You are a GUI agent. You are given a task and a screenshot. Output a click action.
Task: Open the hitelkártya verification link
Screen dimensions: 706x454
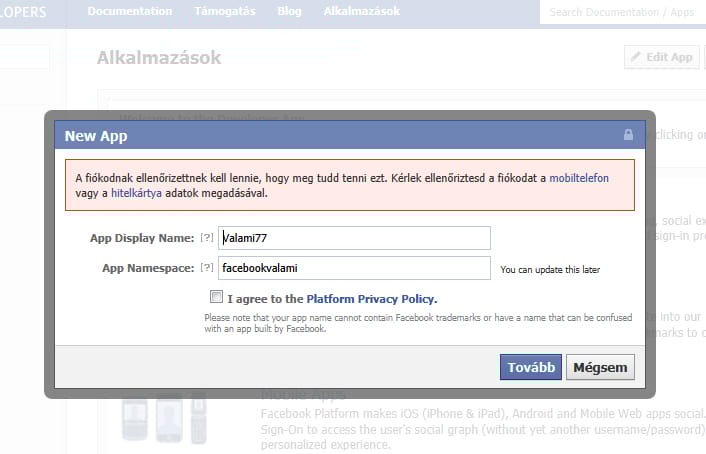coord(136,193)
